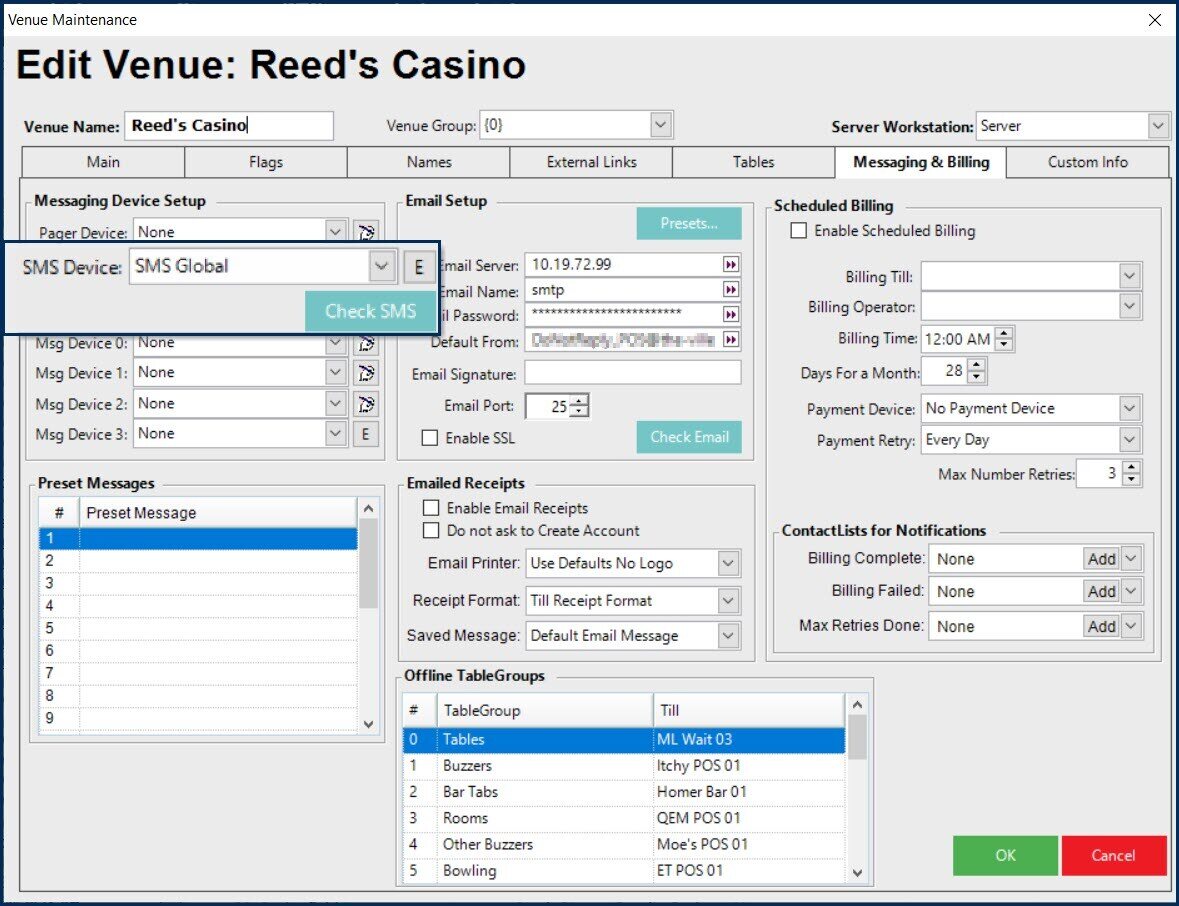Click the arrow icon in Email Server field
The width and height of the screenshot is (1179, 906).
click(731, 265)
